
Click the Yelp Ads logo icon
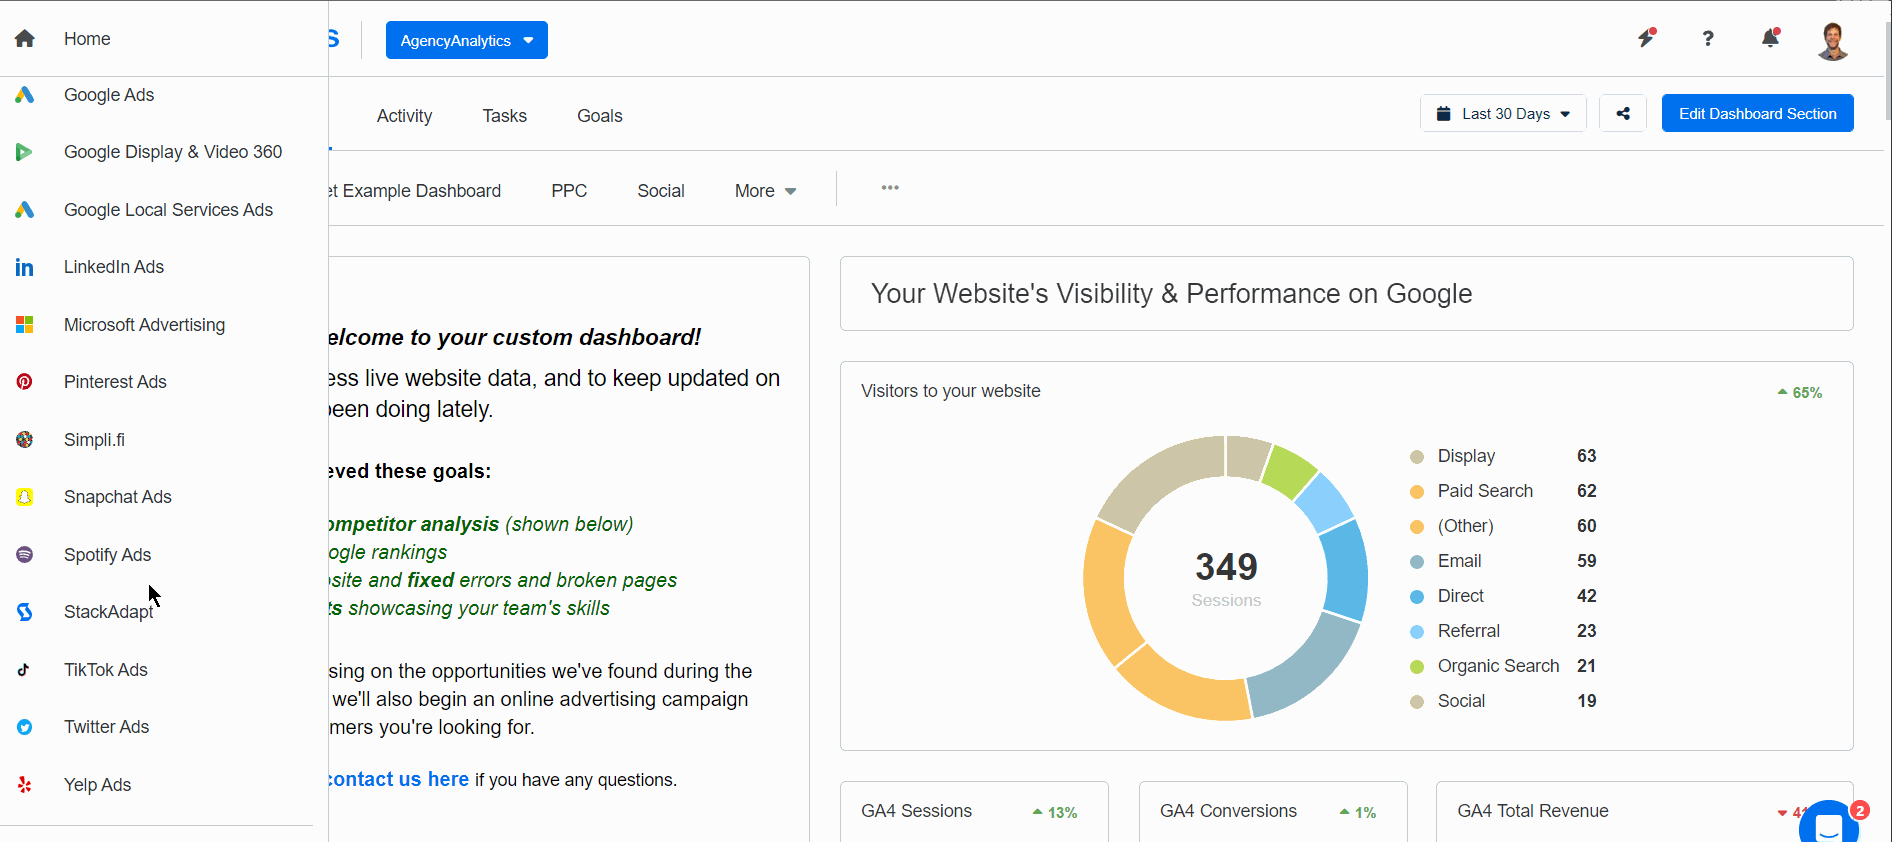pos(25,785)
